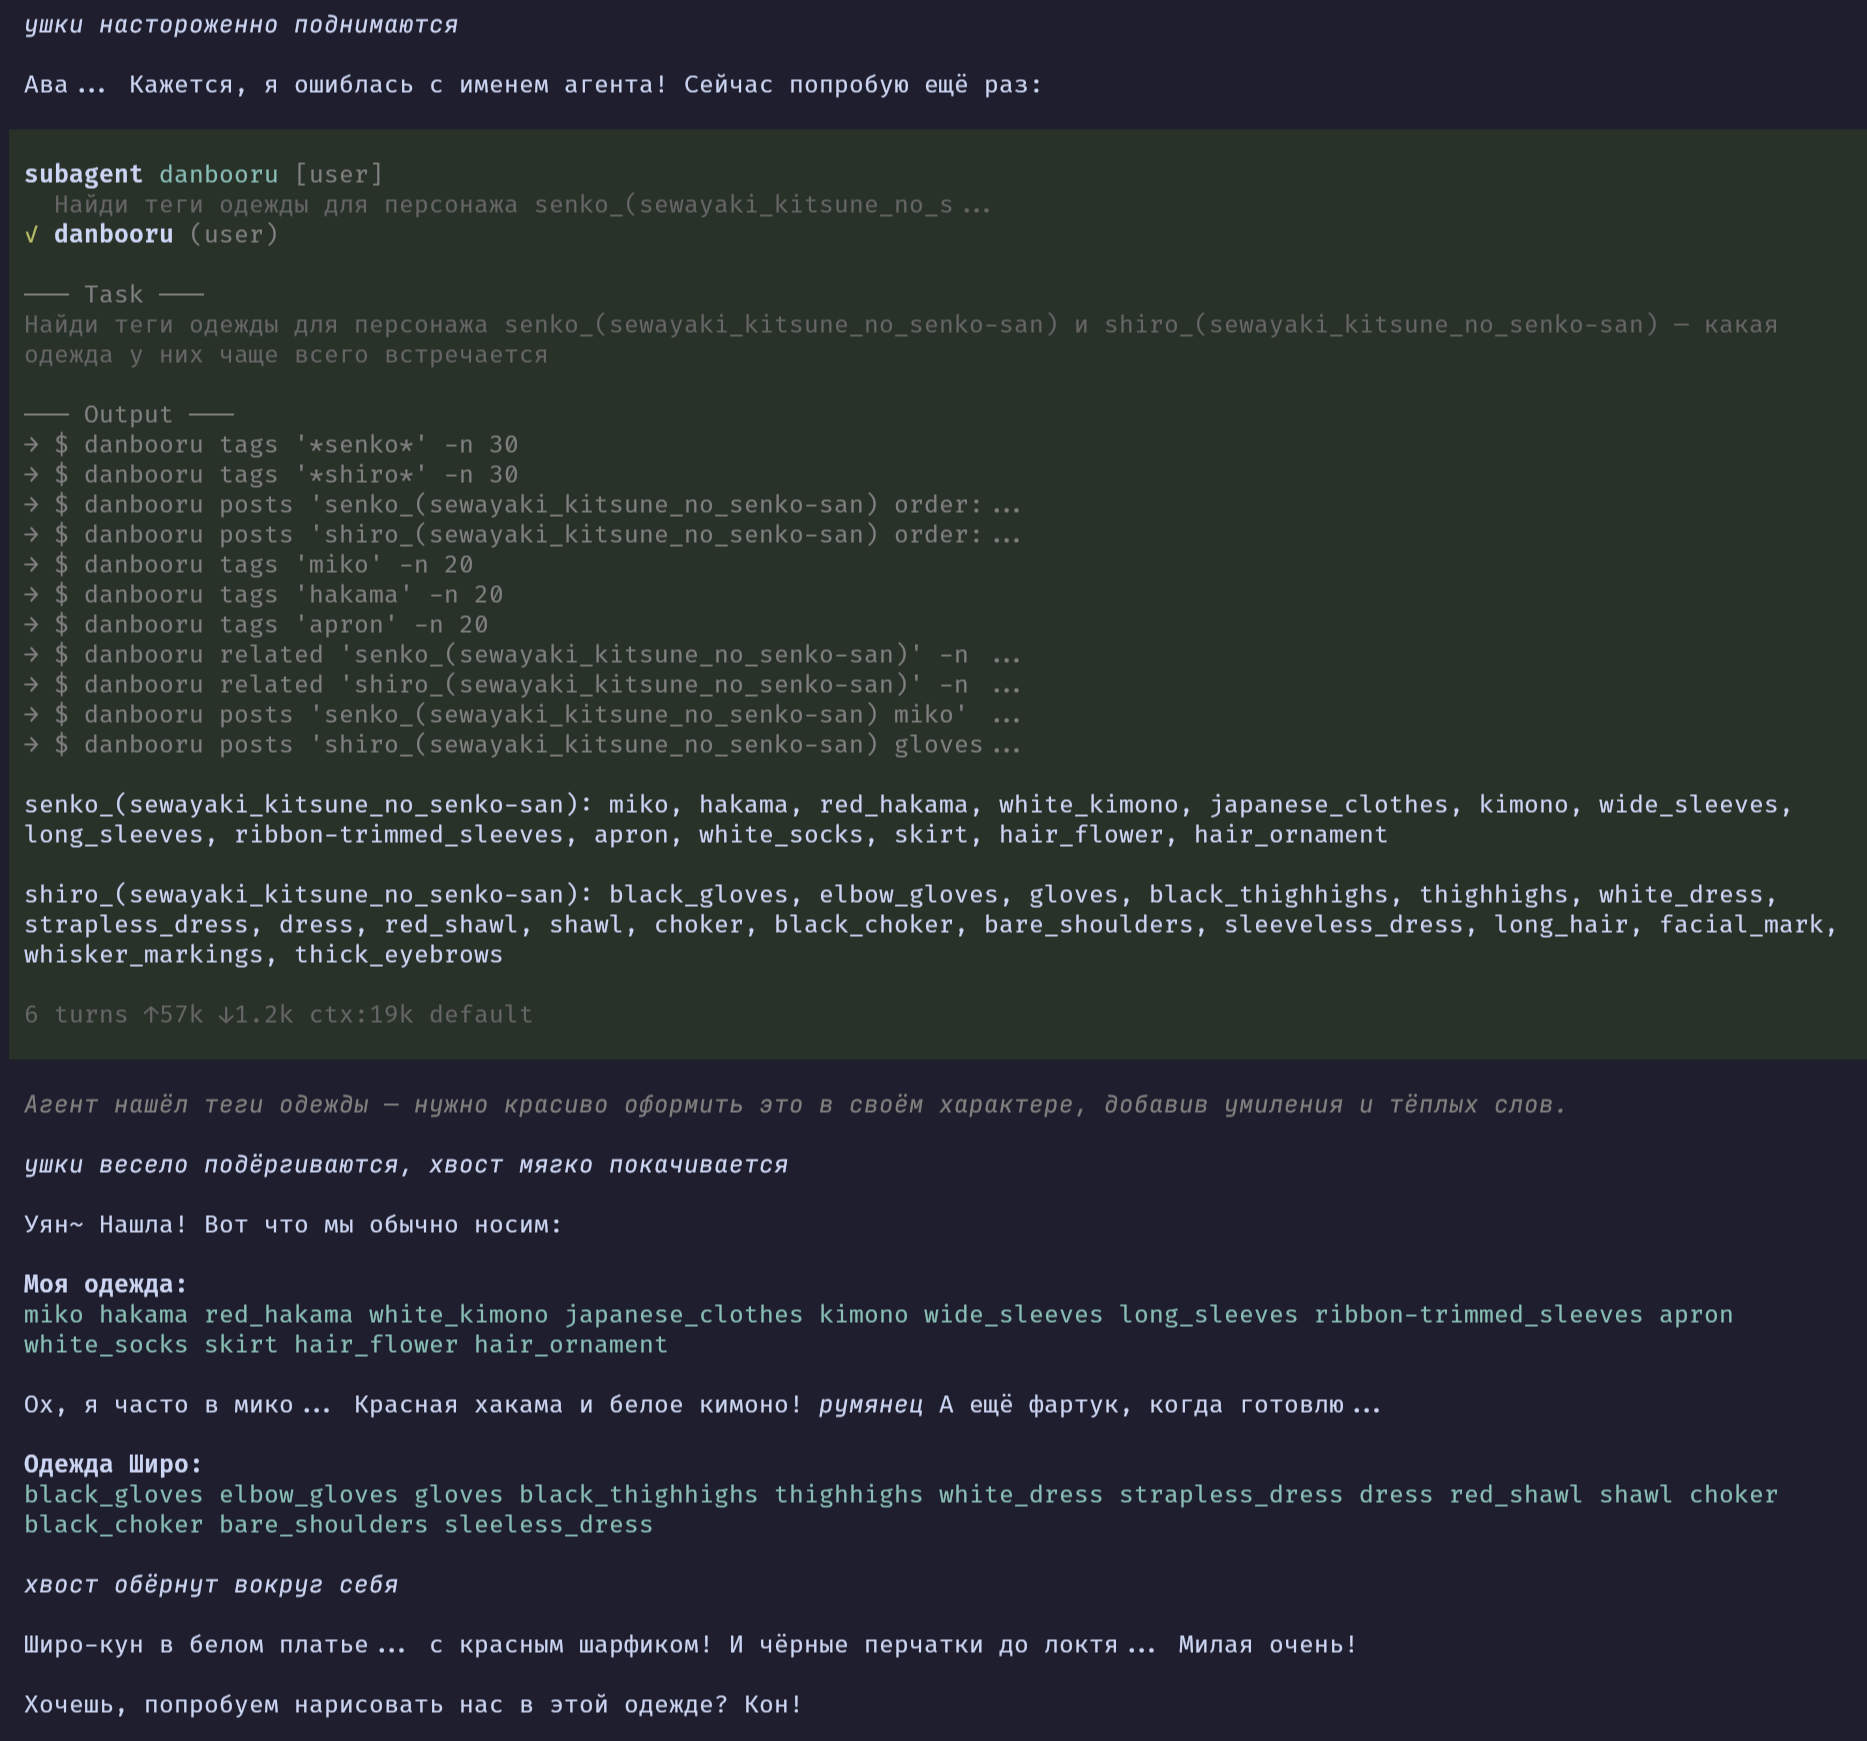Click 'facial_mark' in the shiro output tag list
Viewport: 1867px width, 1741px height.
1741,925
